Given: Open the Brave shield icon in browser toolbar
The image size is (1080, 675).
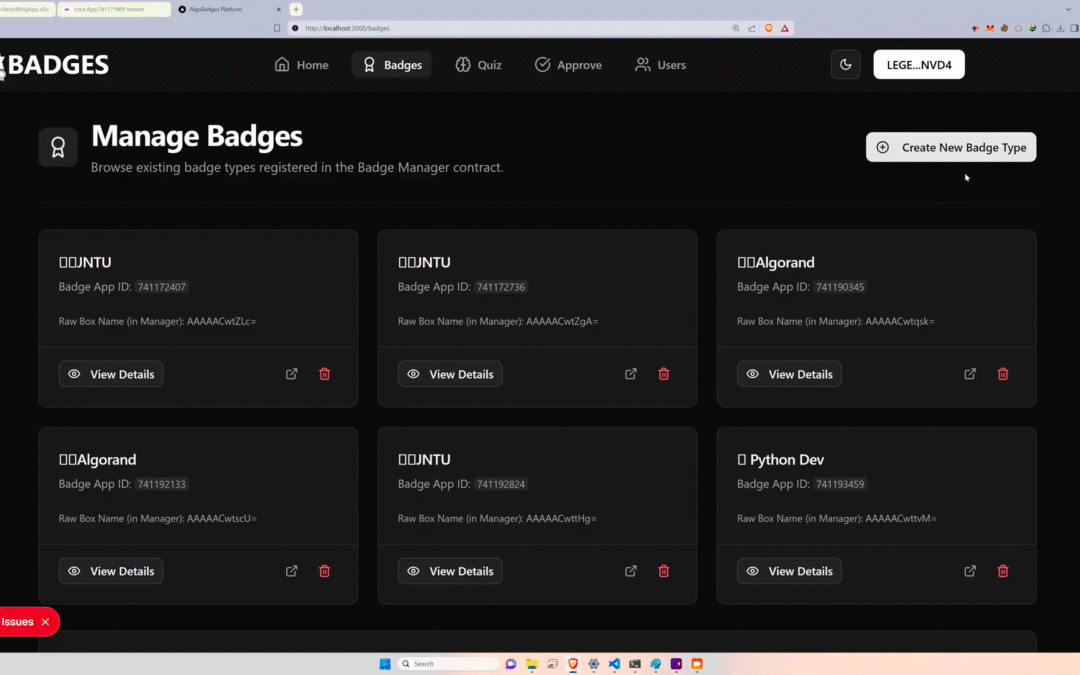Looking at the screenshot, I should [767, 28].
